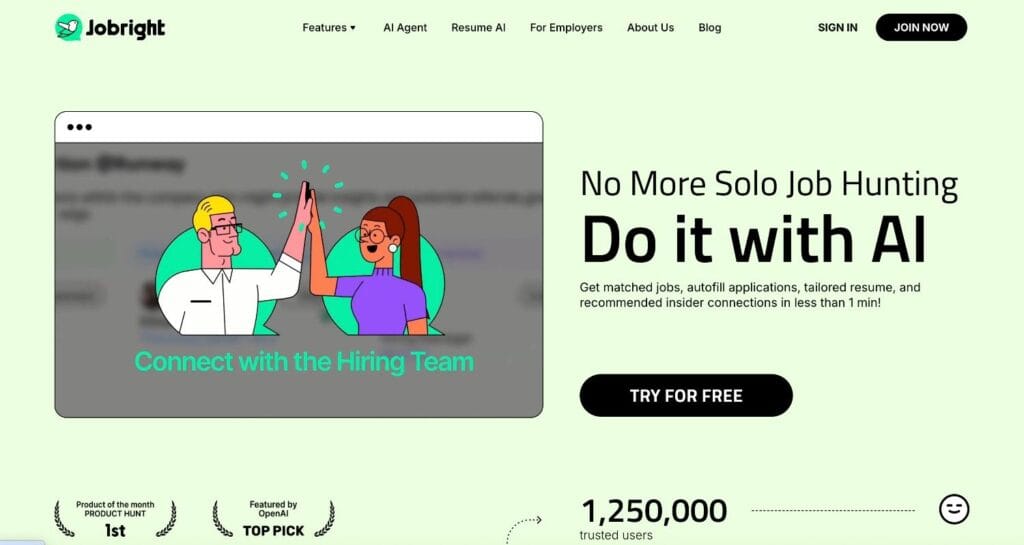Viewport: 1024px width, 545px height.
Task: Open the AI Agent page
Action: coord(405,27)
